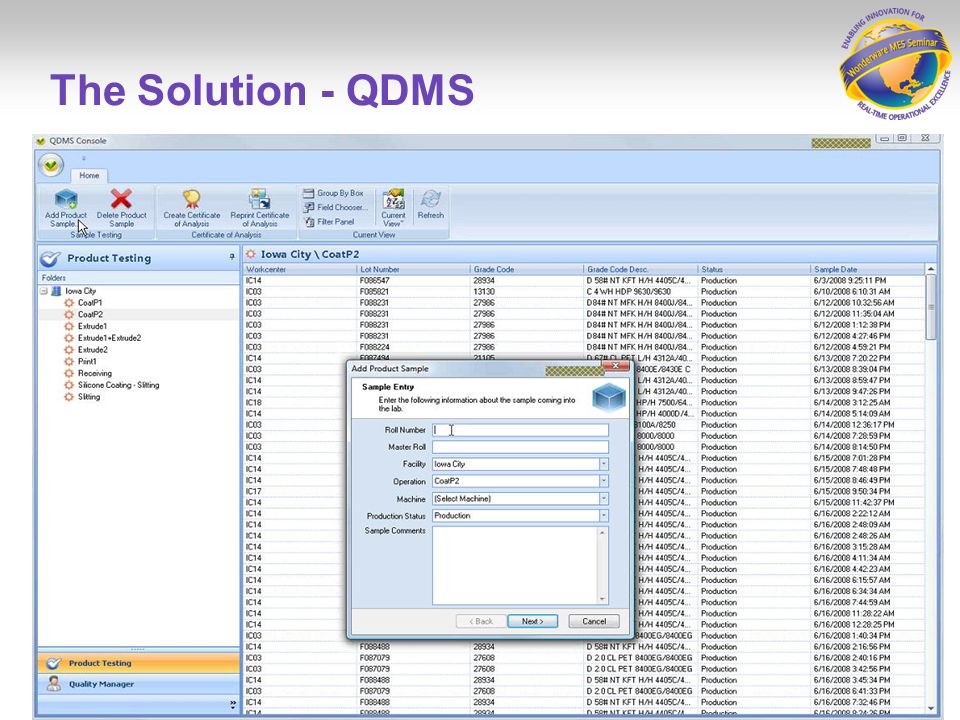Click the Add Product Sample icon
Viewport: 960px width, 720px height.
tap(66, 199)
